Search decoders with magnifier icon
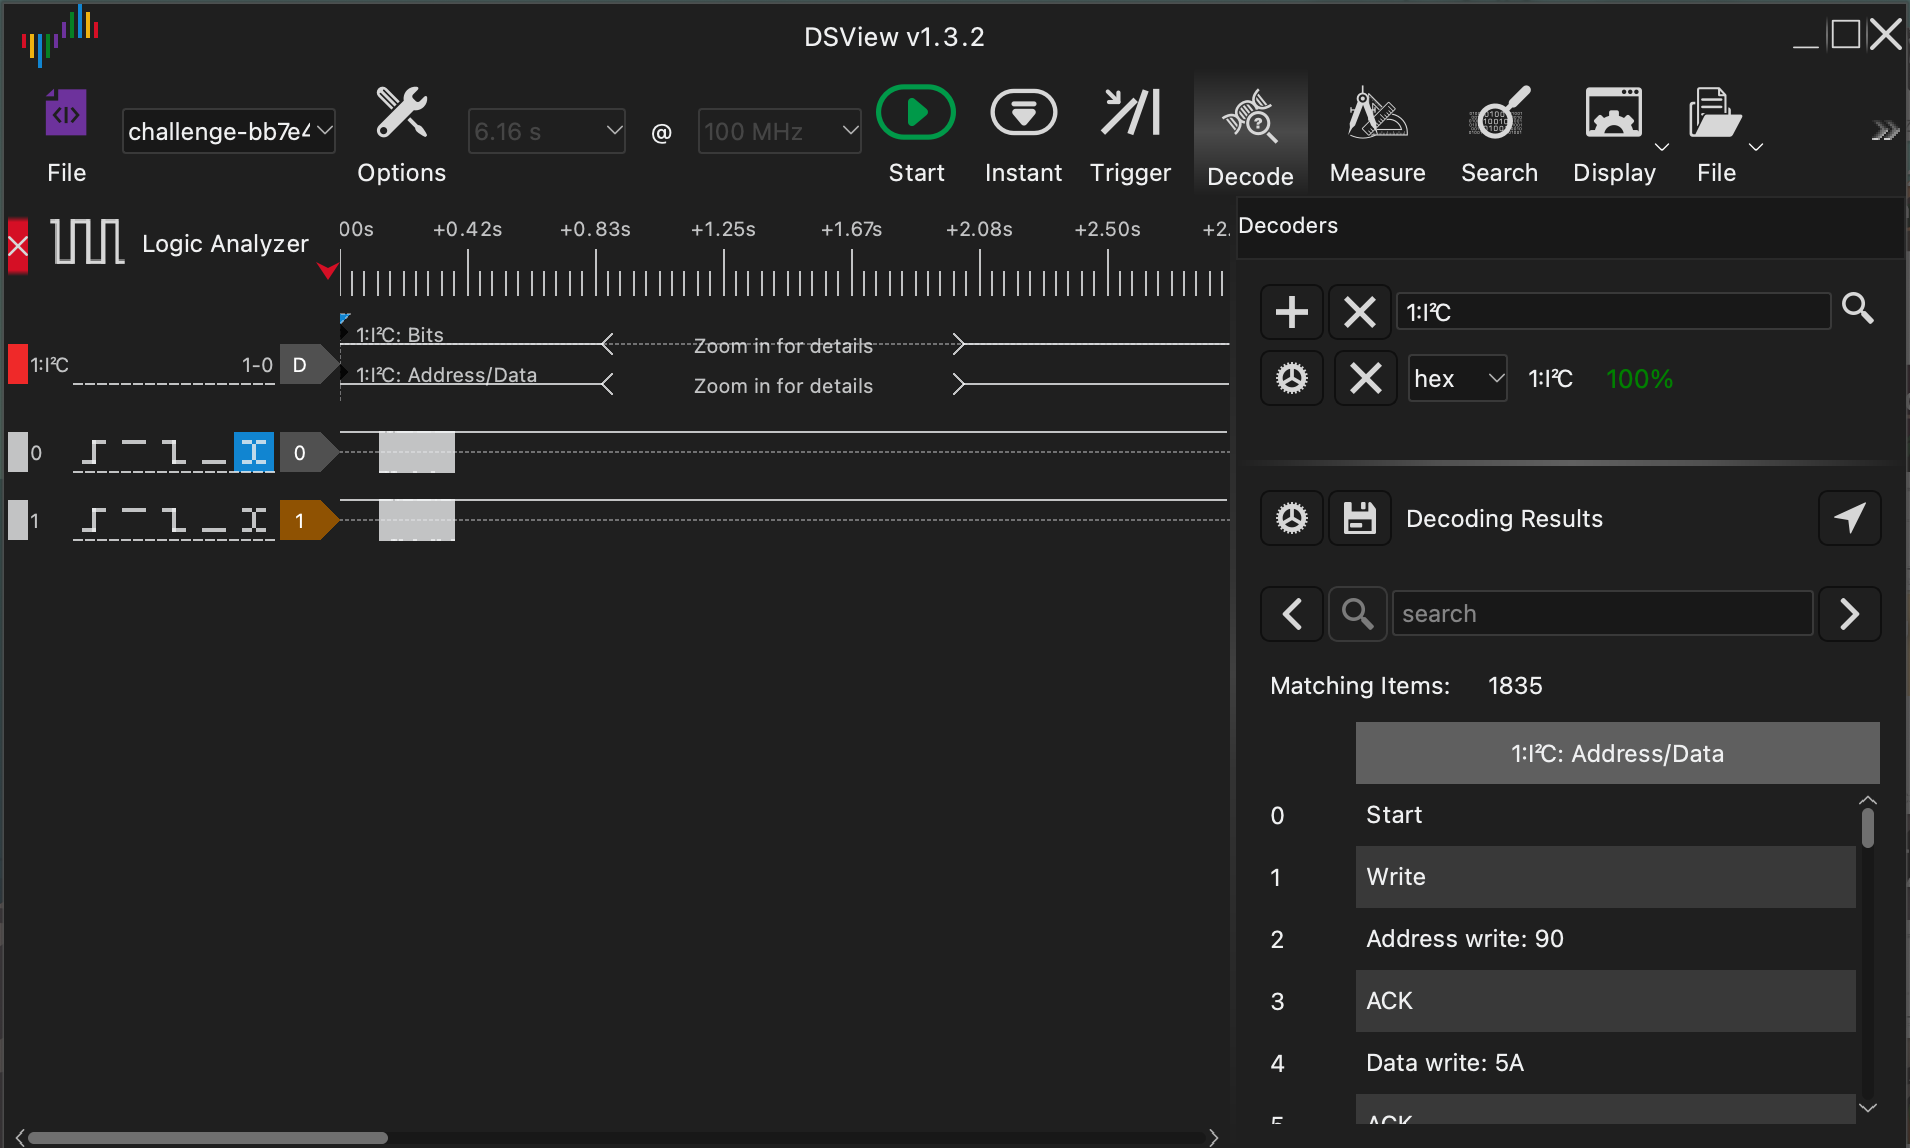Image resolution: width=1910 pixels, height=1148 pixels. [1857, 308]
